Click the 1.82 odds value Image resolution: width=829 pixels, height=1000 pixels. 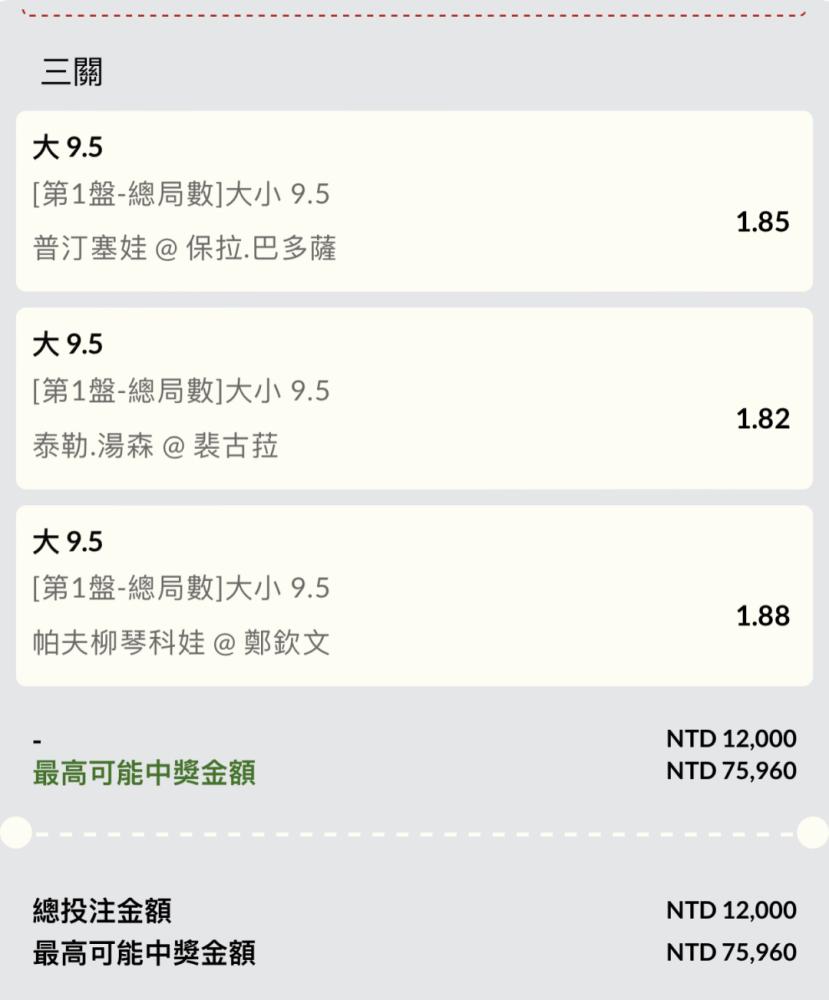[x=763, y=419]
